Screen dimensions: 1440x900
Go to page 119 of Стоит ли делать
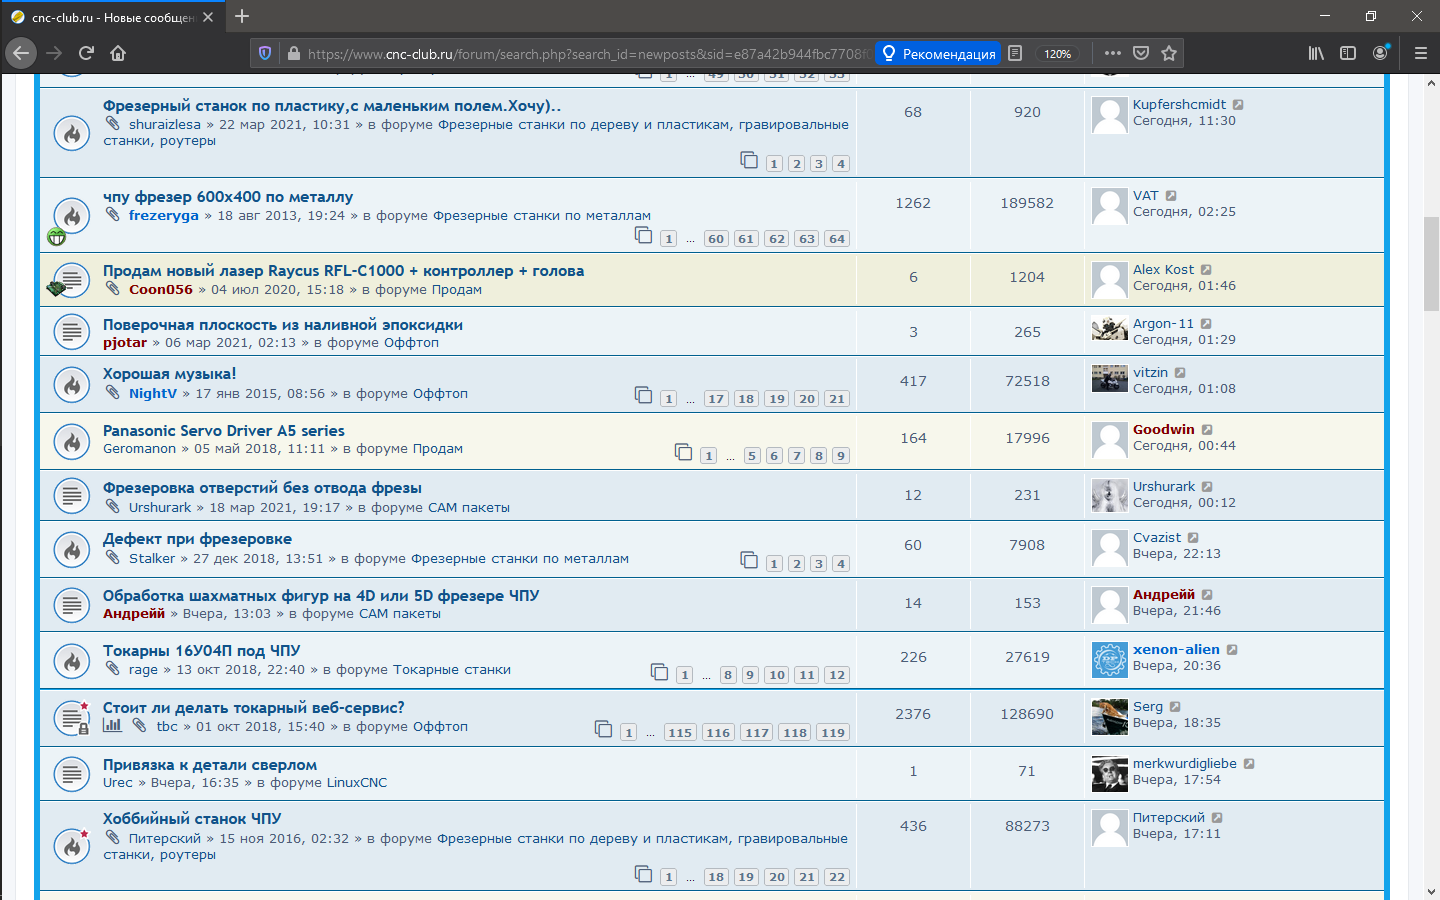tap(833, 733)
